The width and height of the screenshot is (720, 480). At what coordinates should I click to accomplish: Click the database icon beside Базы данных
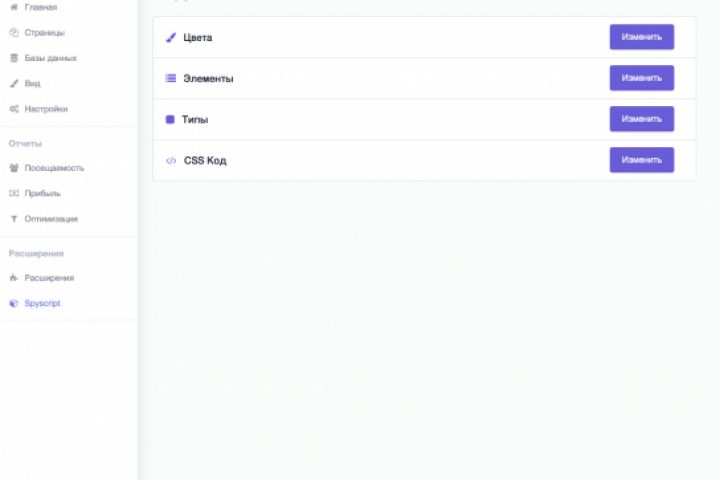pyautogui.click(x=14, y=58)
